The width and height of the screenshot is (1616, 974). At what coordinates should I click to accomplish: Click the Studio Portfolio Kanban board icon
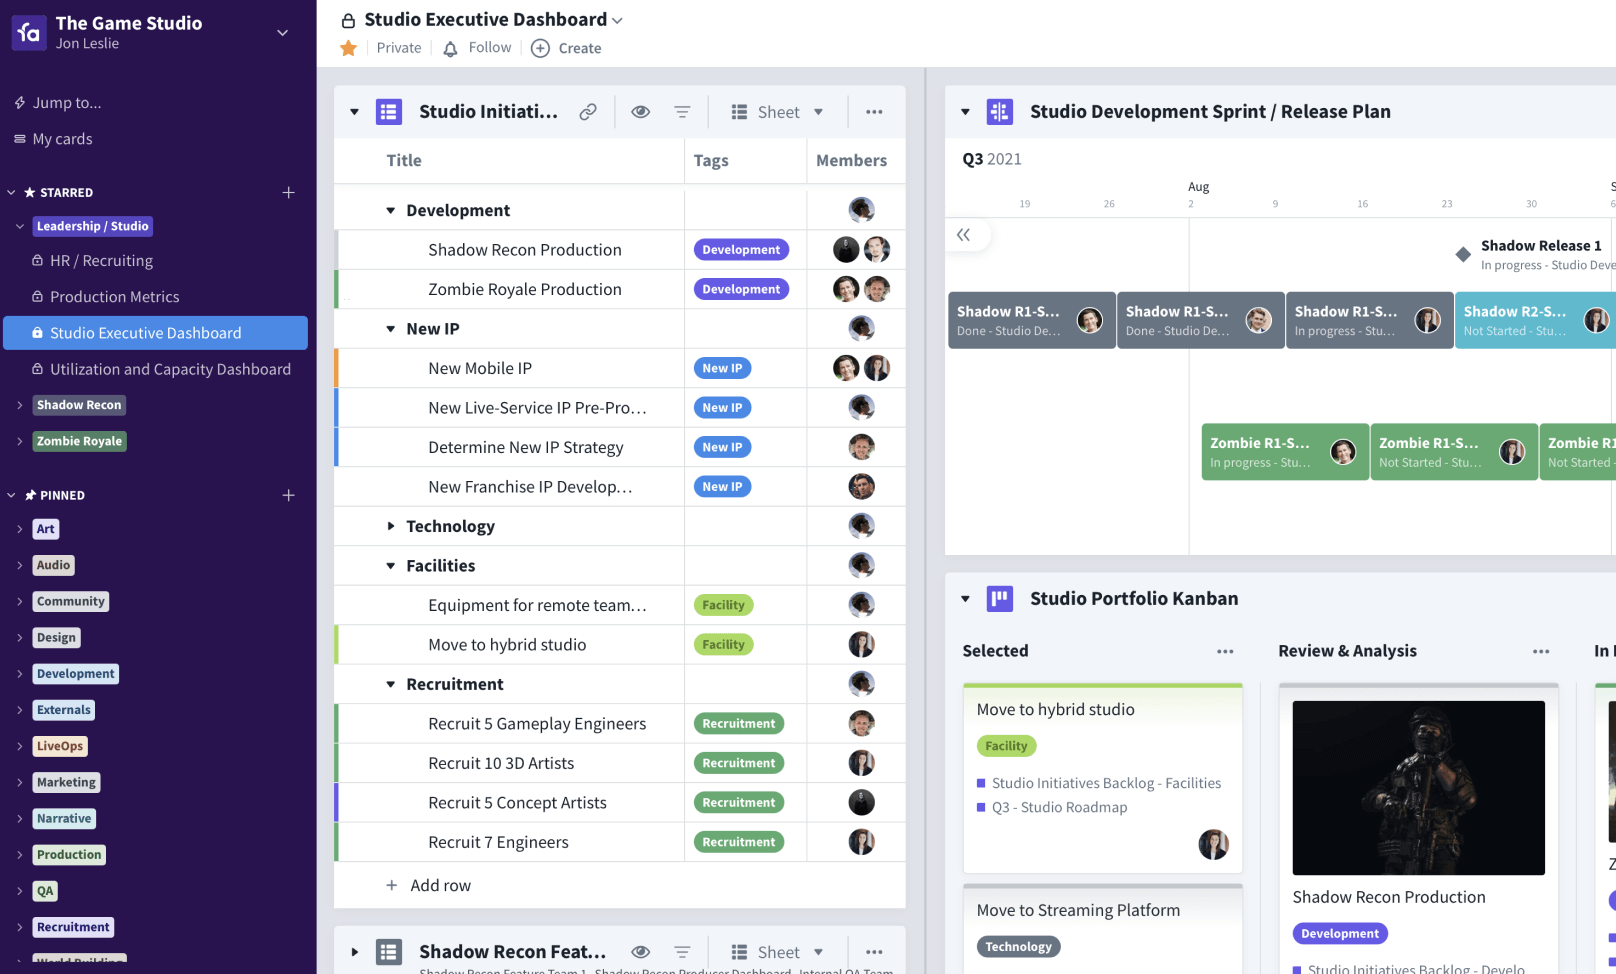(x=1000, y=599)
